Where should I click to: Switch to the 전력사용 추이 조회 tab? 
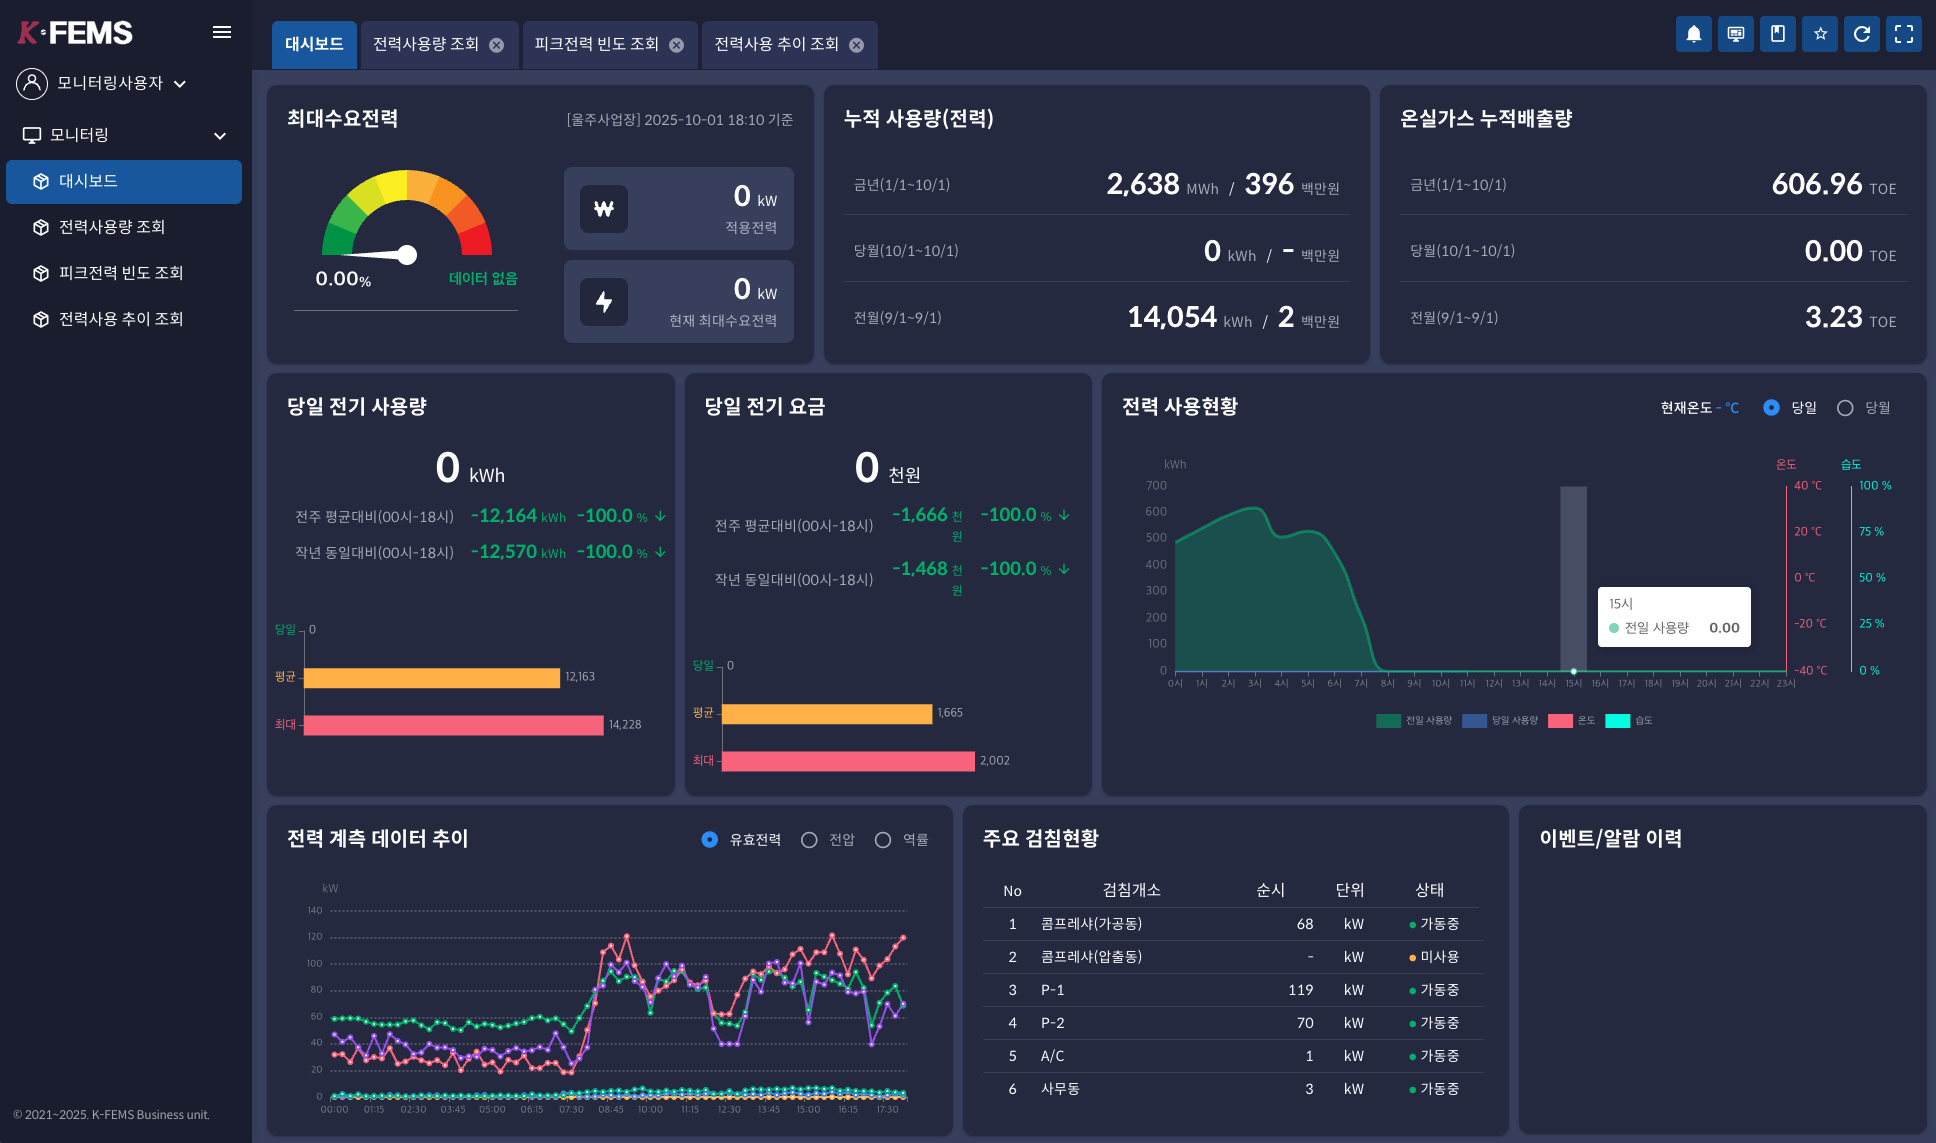[x=776, y=45]
